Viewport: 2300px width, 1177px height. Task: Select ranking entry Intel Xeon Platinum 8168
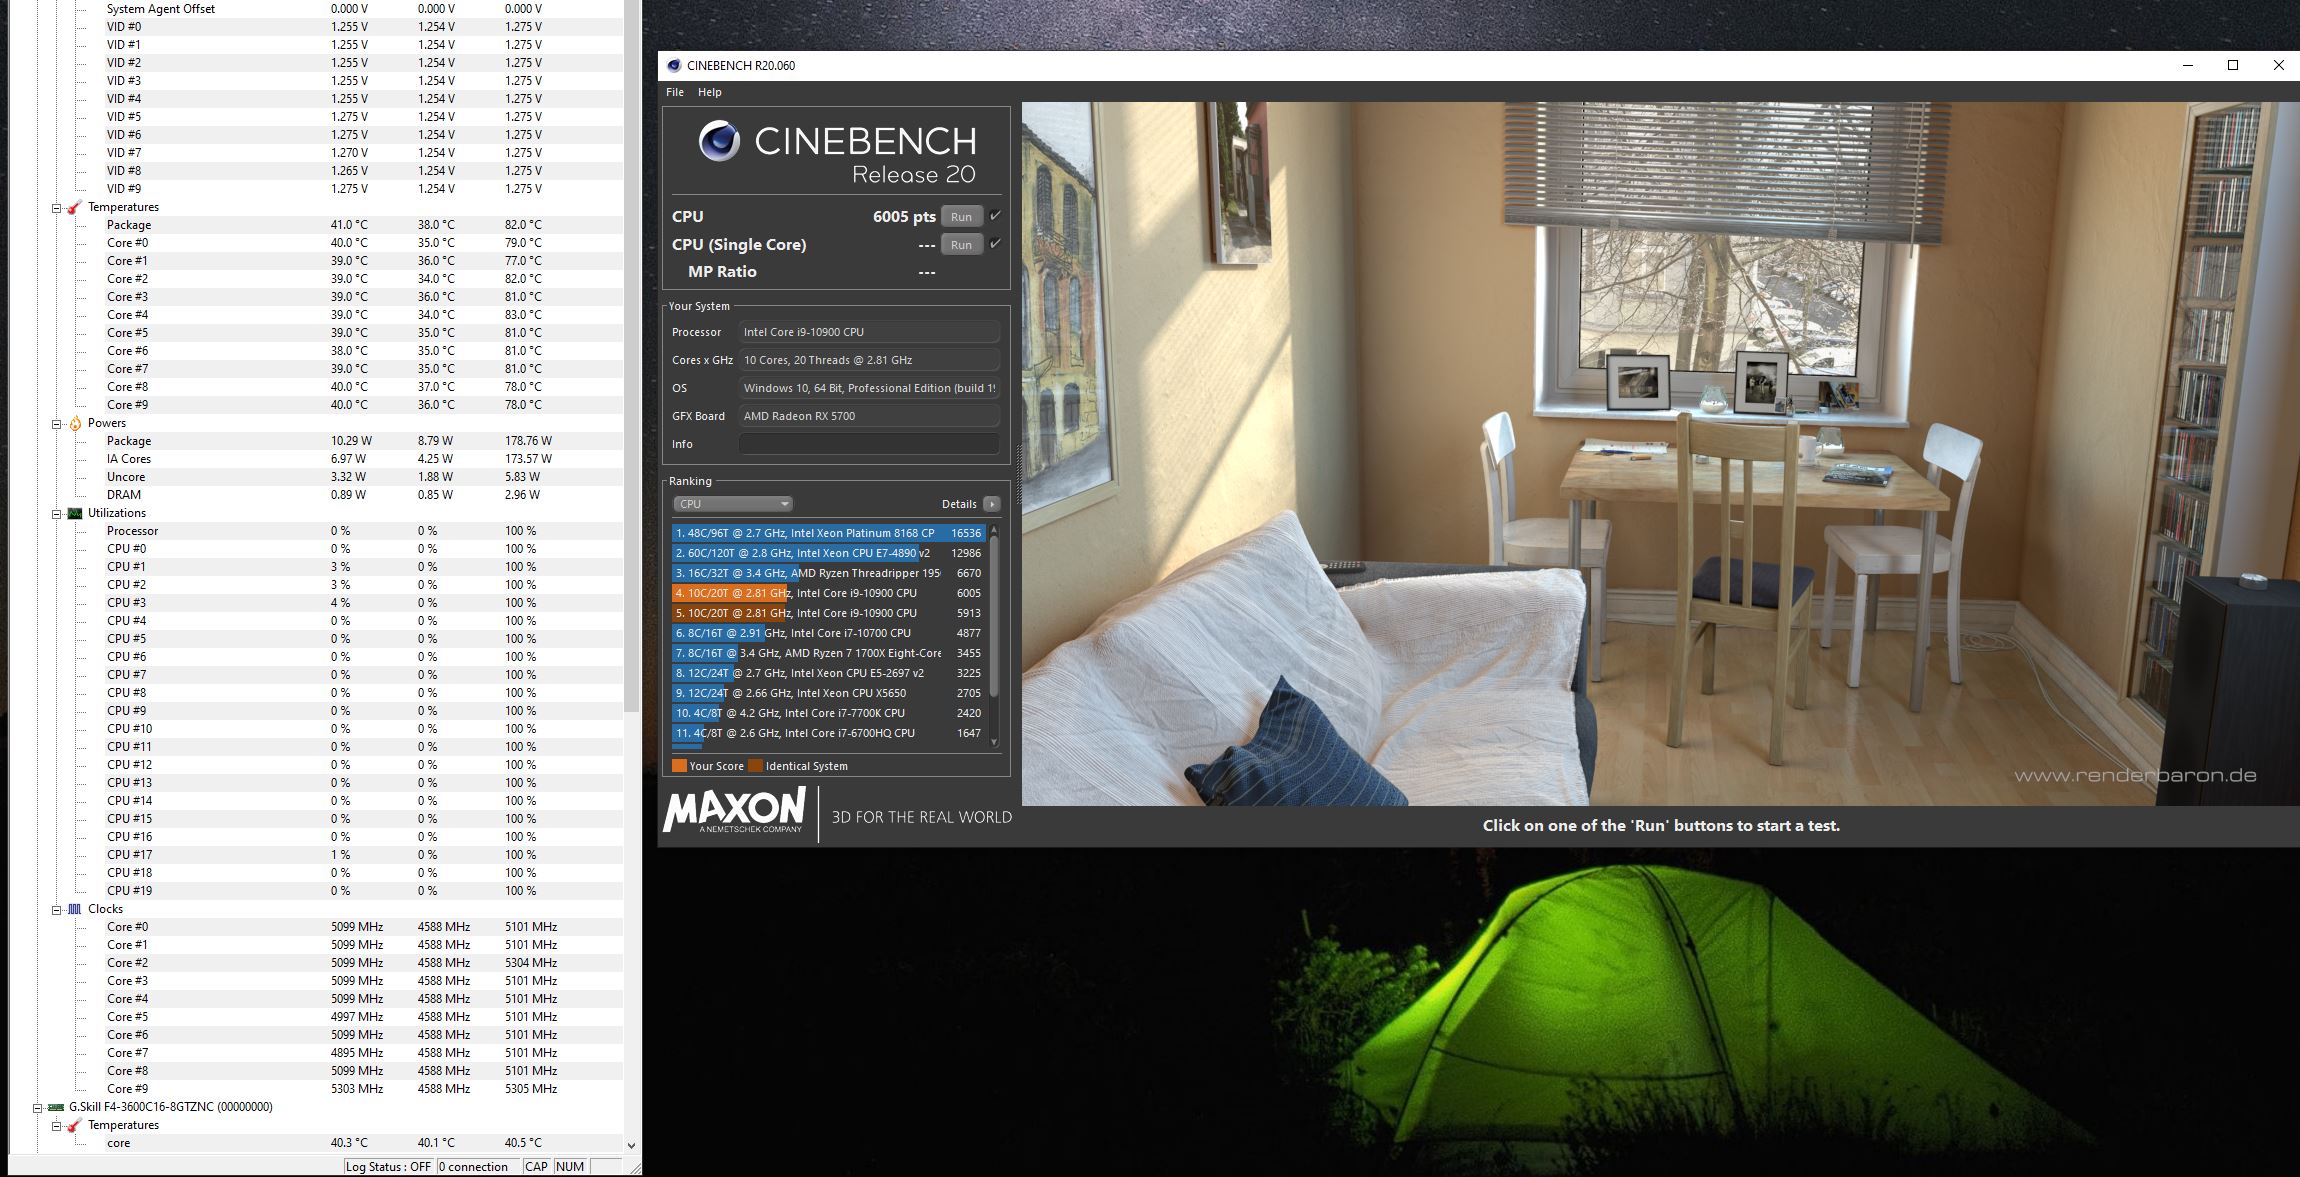(x=828, y=533)
